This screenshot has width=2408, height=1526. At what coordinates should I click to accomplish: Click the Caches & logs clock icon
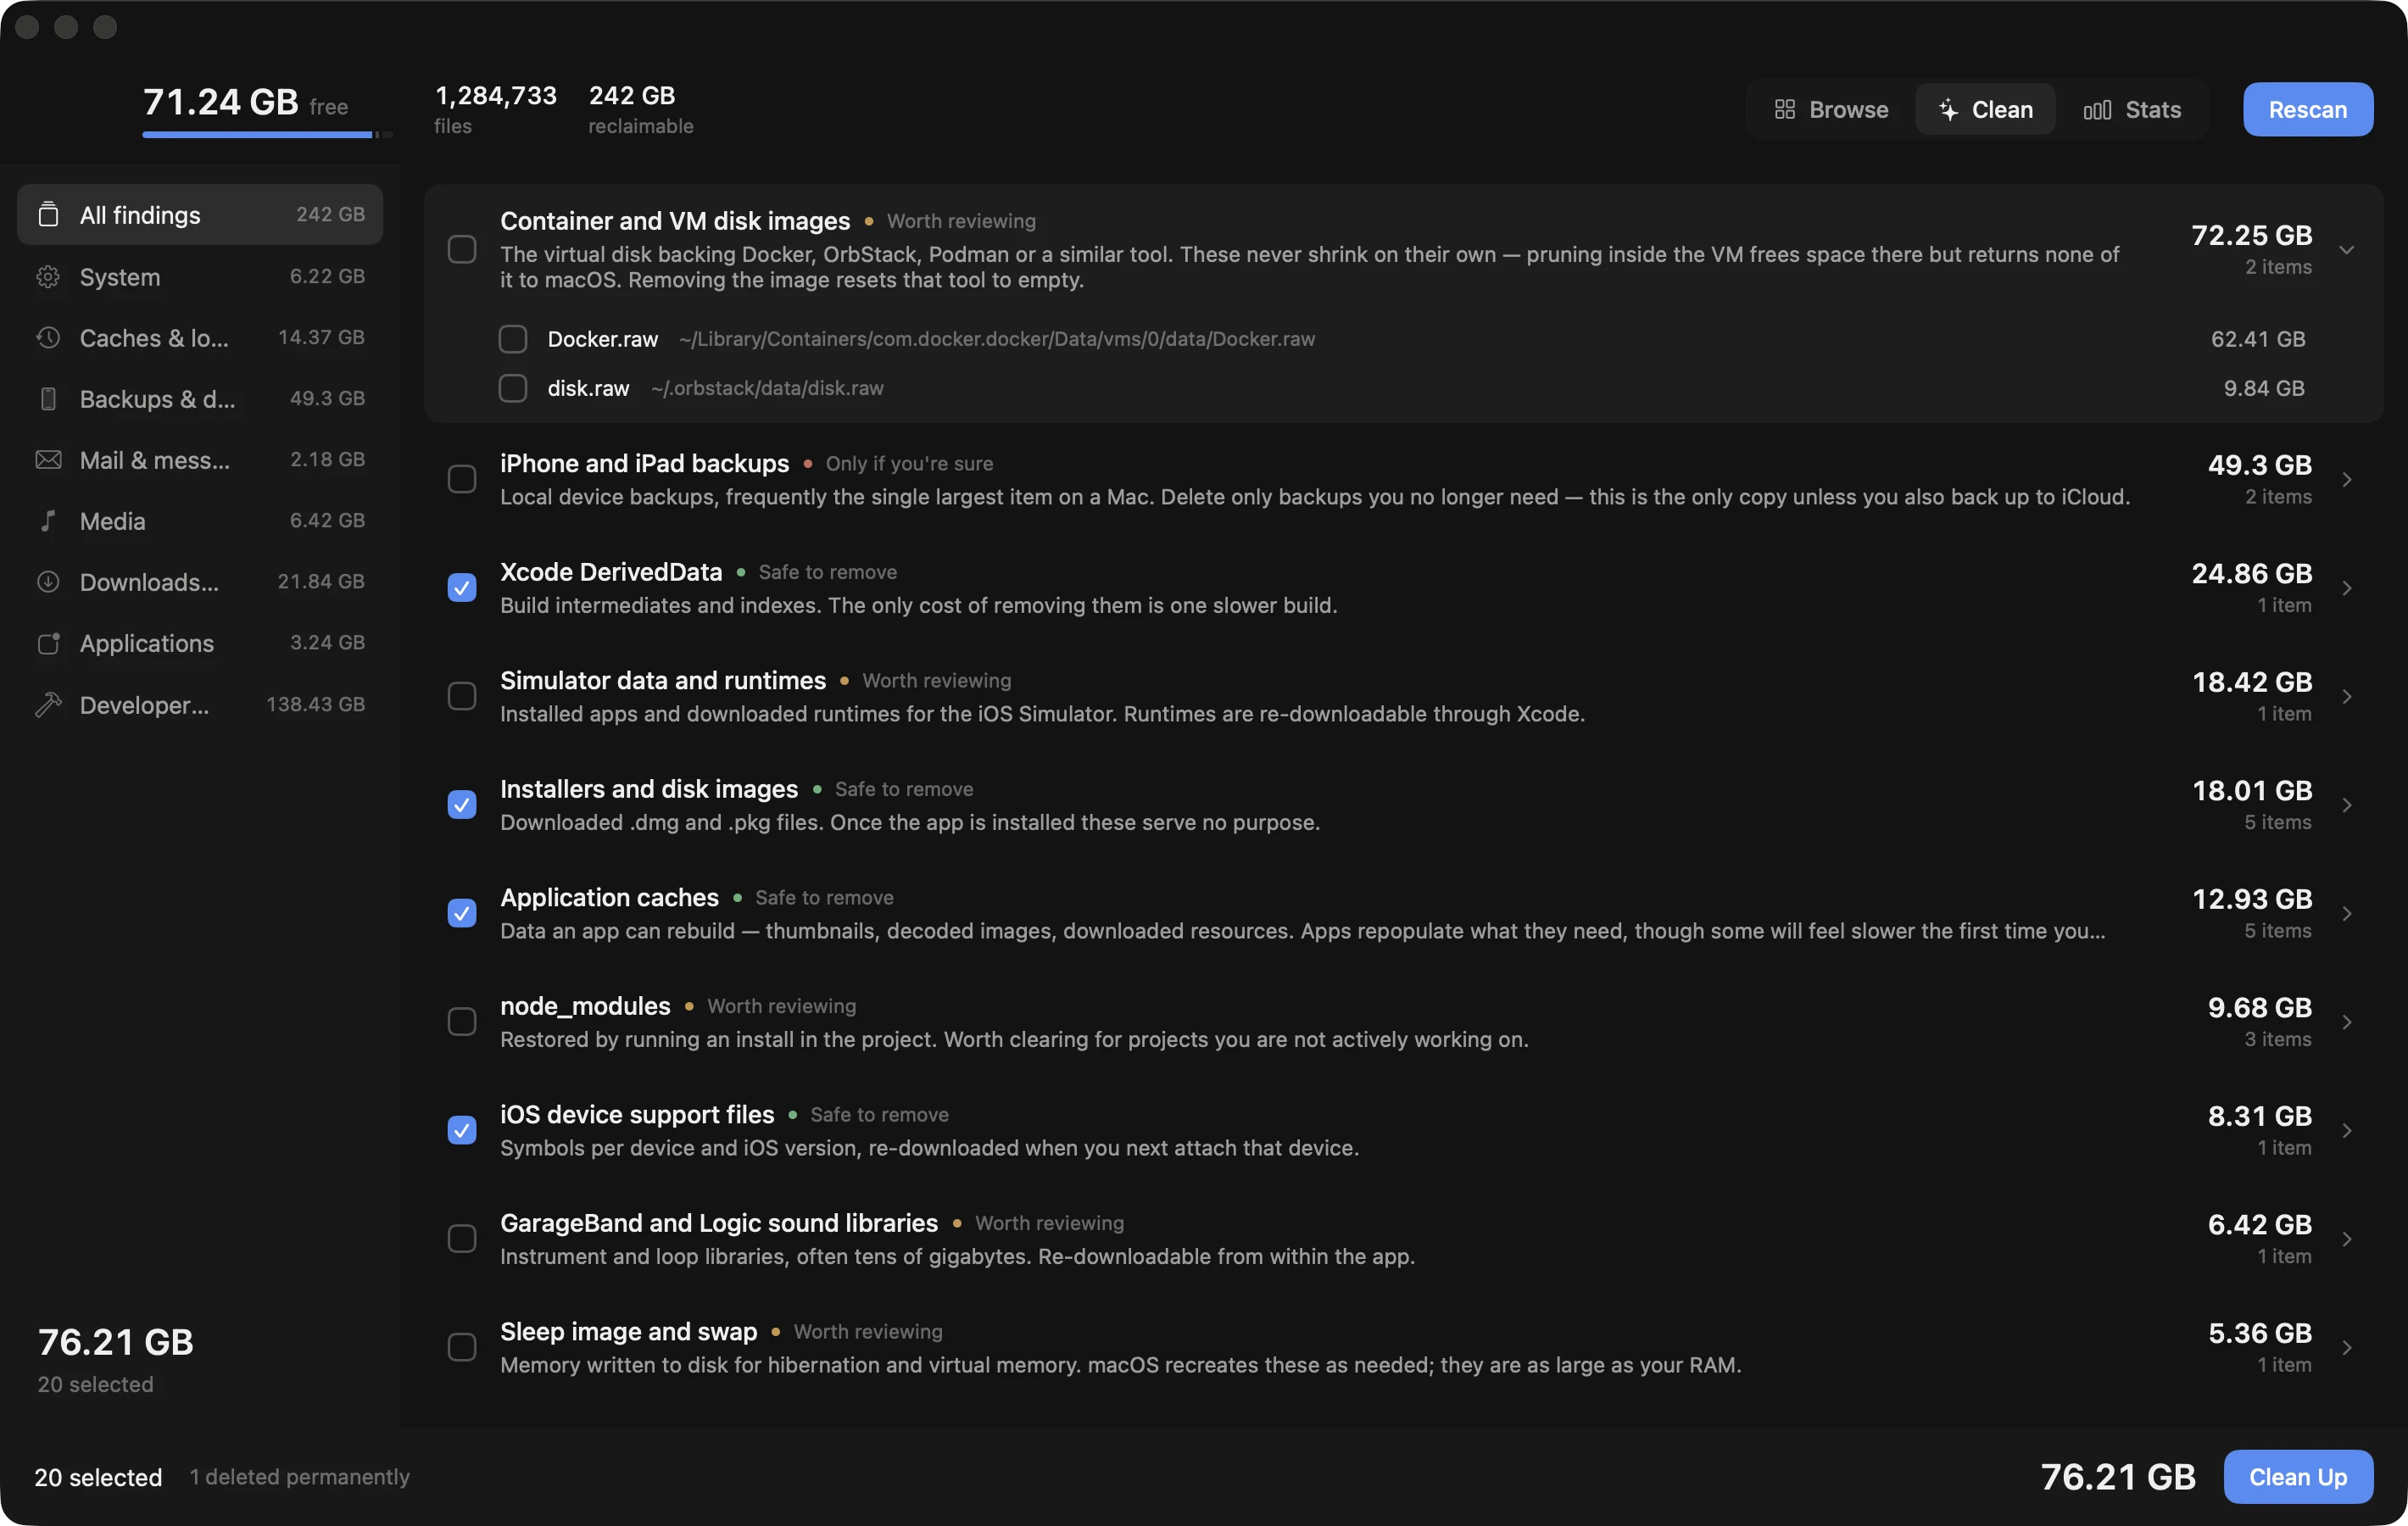[x=48, y=338]
